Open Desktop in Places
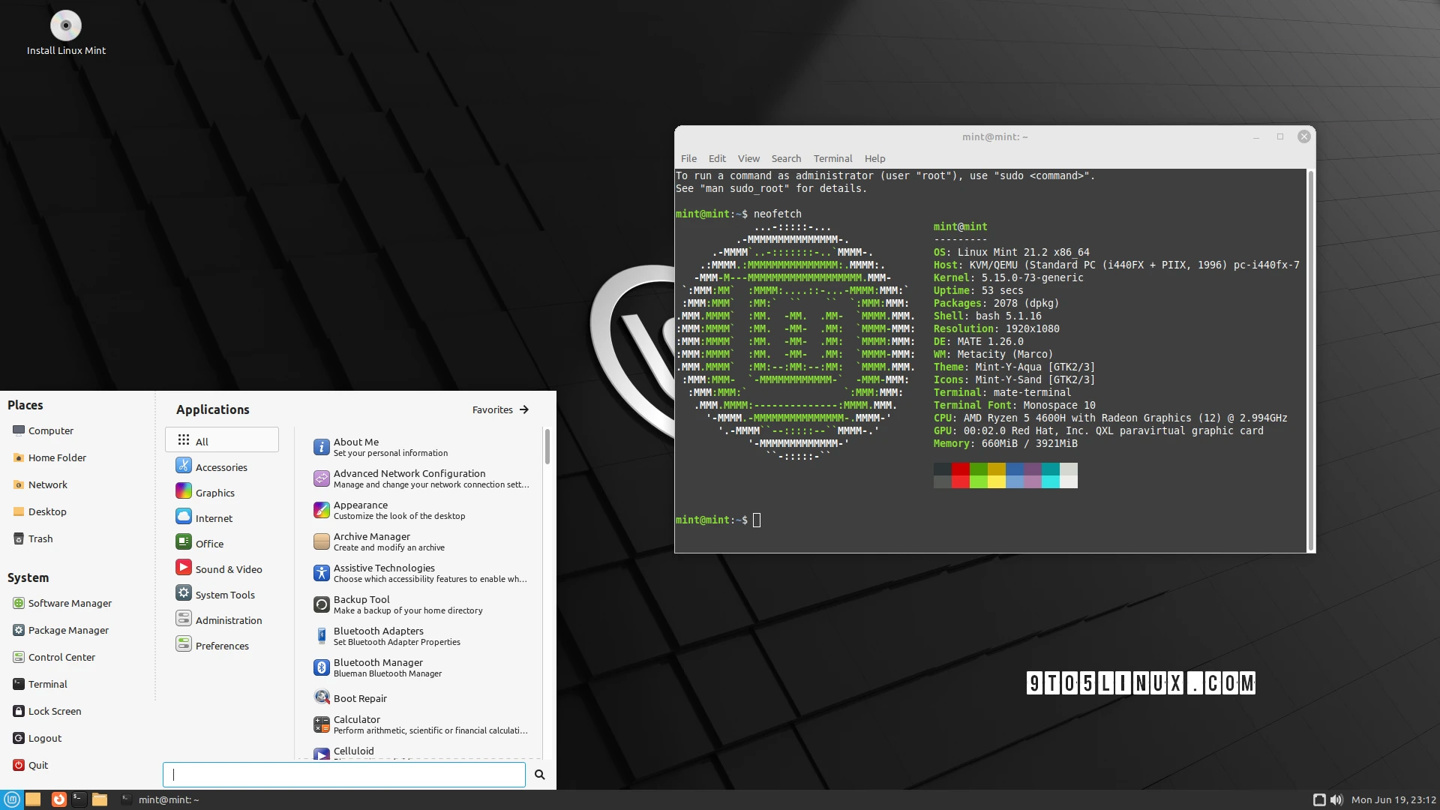 click(39, 512)
